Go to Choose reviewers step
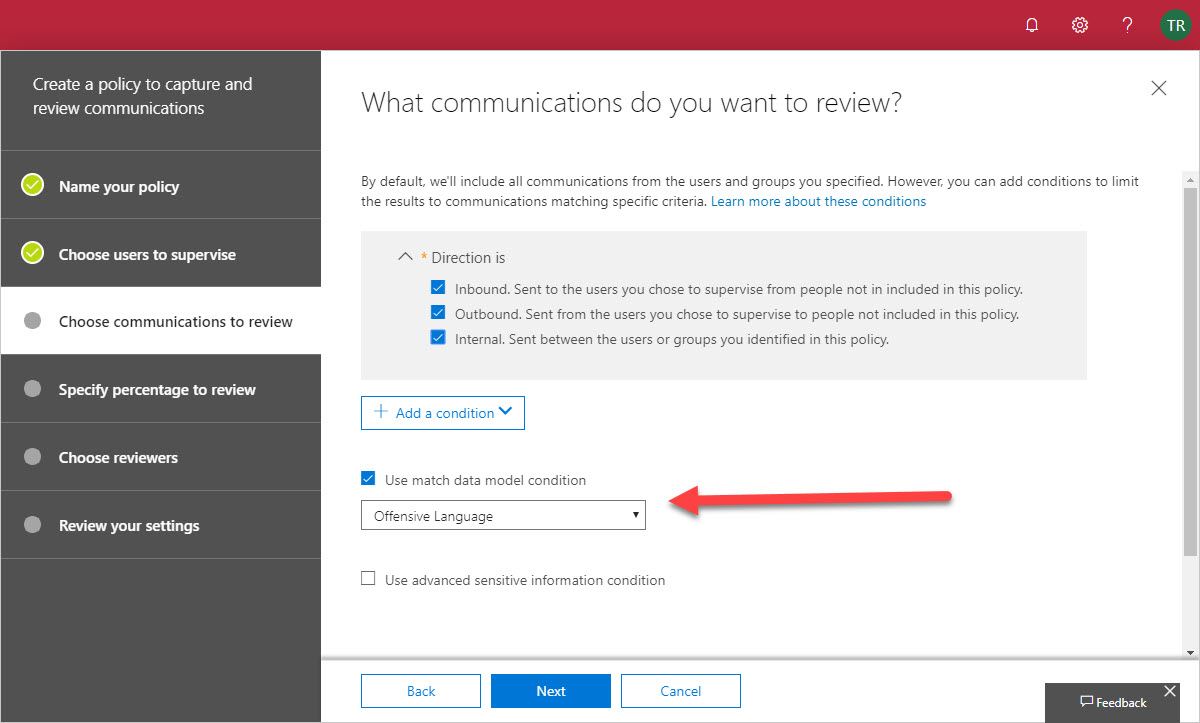1200x723 pixels. (118, 458)
